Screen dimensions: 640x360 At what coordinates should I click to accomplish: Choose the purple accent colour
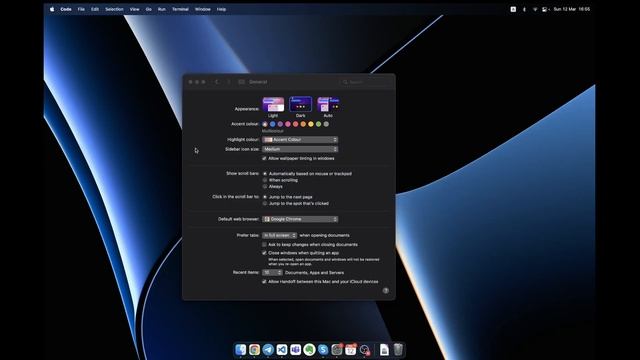pyautogui.click(x=280, y=124)
